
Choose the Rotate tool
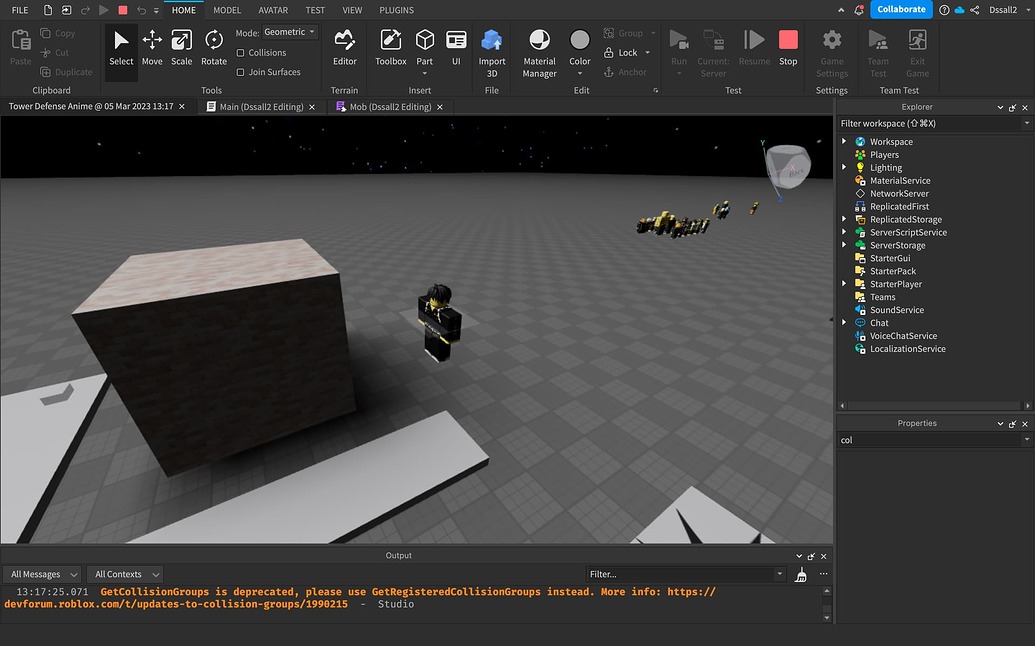coord(214,47)
